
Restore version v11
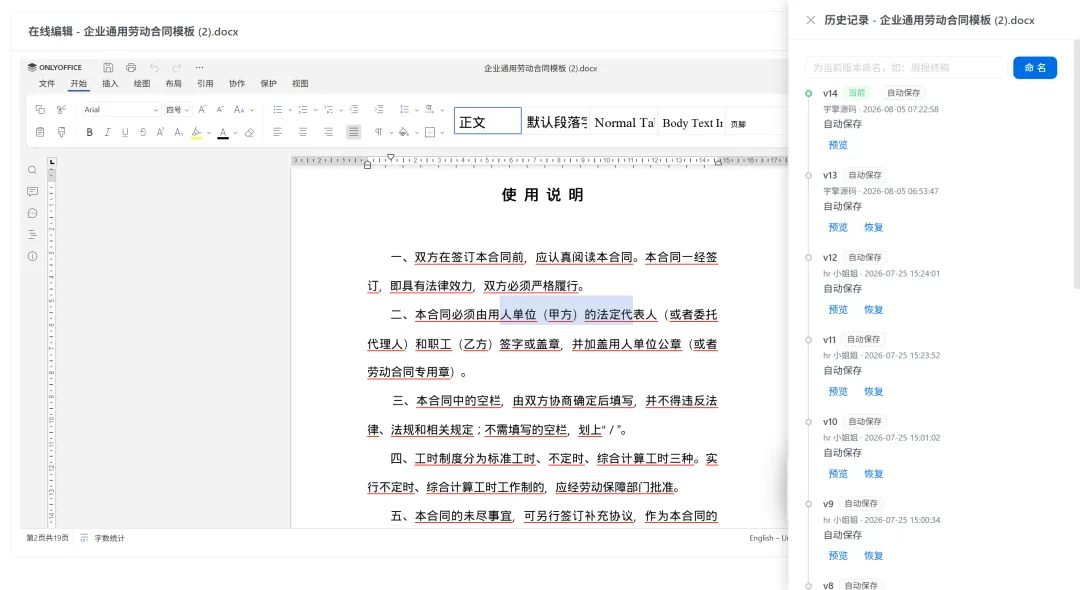[873, 392]
